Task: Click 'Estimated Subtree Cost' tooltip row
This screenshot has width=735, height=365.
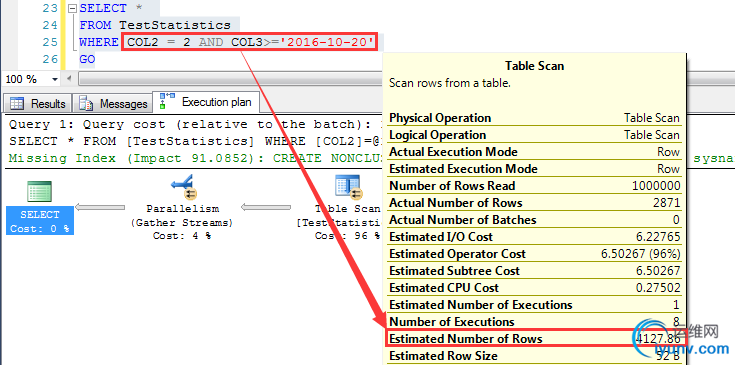Action: click(534, 271)
